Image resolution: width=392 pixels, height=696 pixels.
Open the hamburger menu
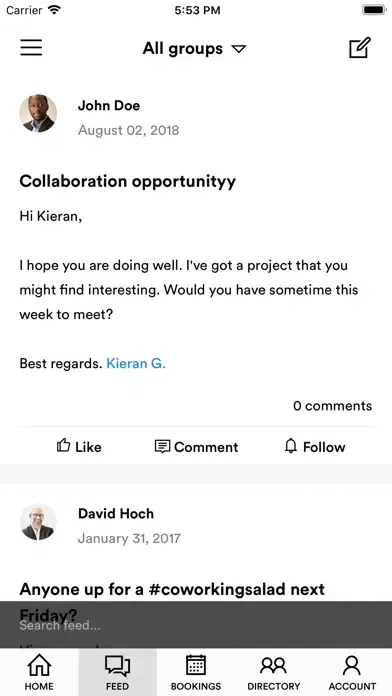31,47
